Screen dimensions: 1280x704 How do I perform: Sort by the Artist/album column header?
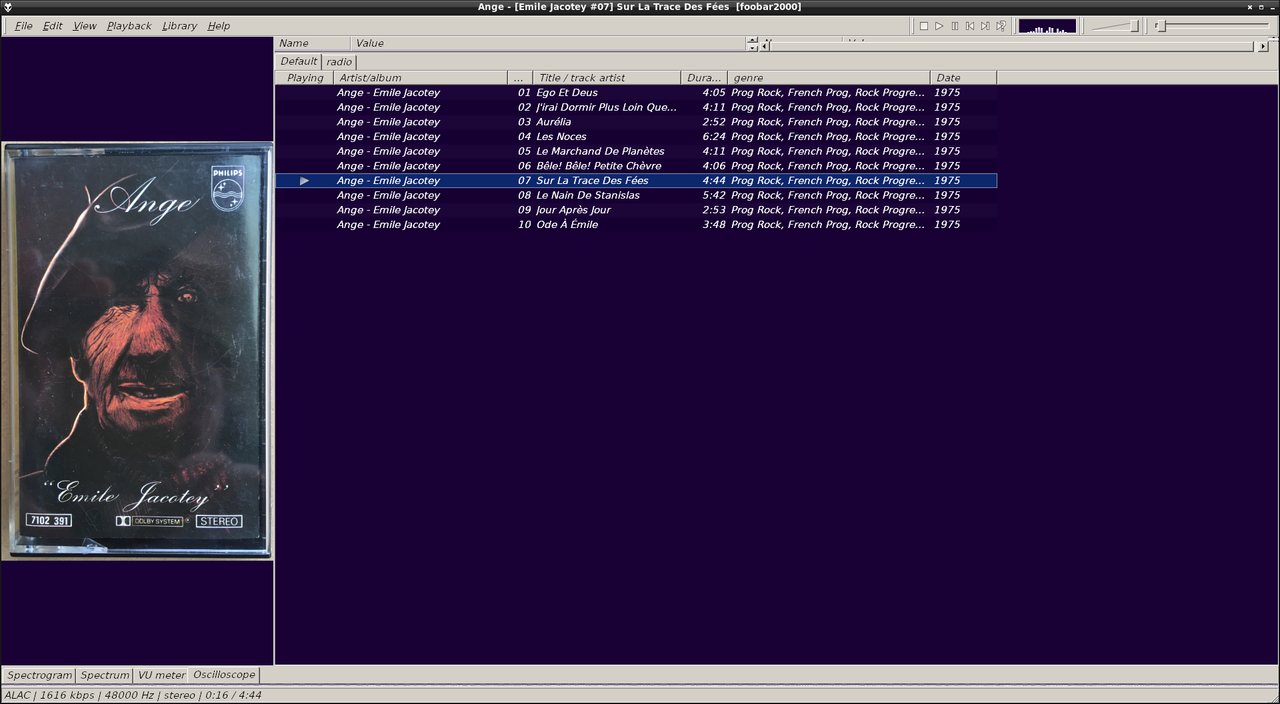(x=421, y=78)
